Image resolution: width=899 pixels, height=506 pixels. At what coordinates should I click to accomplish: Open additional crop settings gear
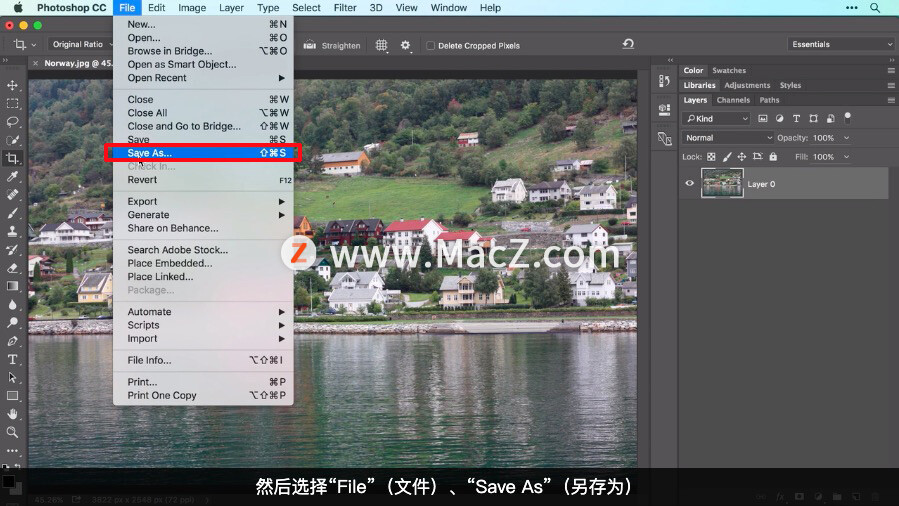pos(405,45)
